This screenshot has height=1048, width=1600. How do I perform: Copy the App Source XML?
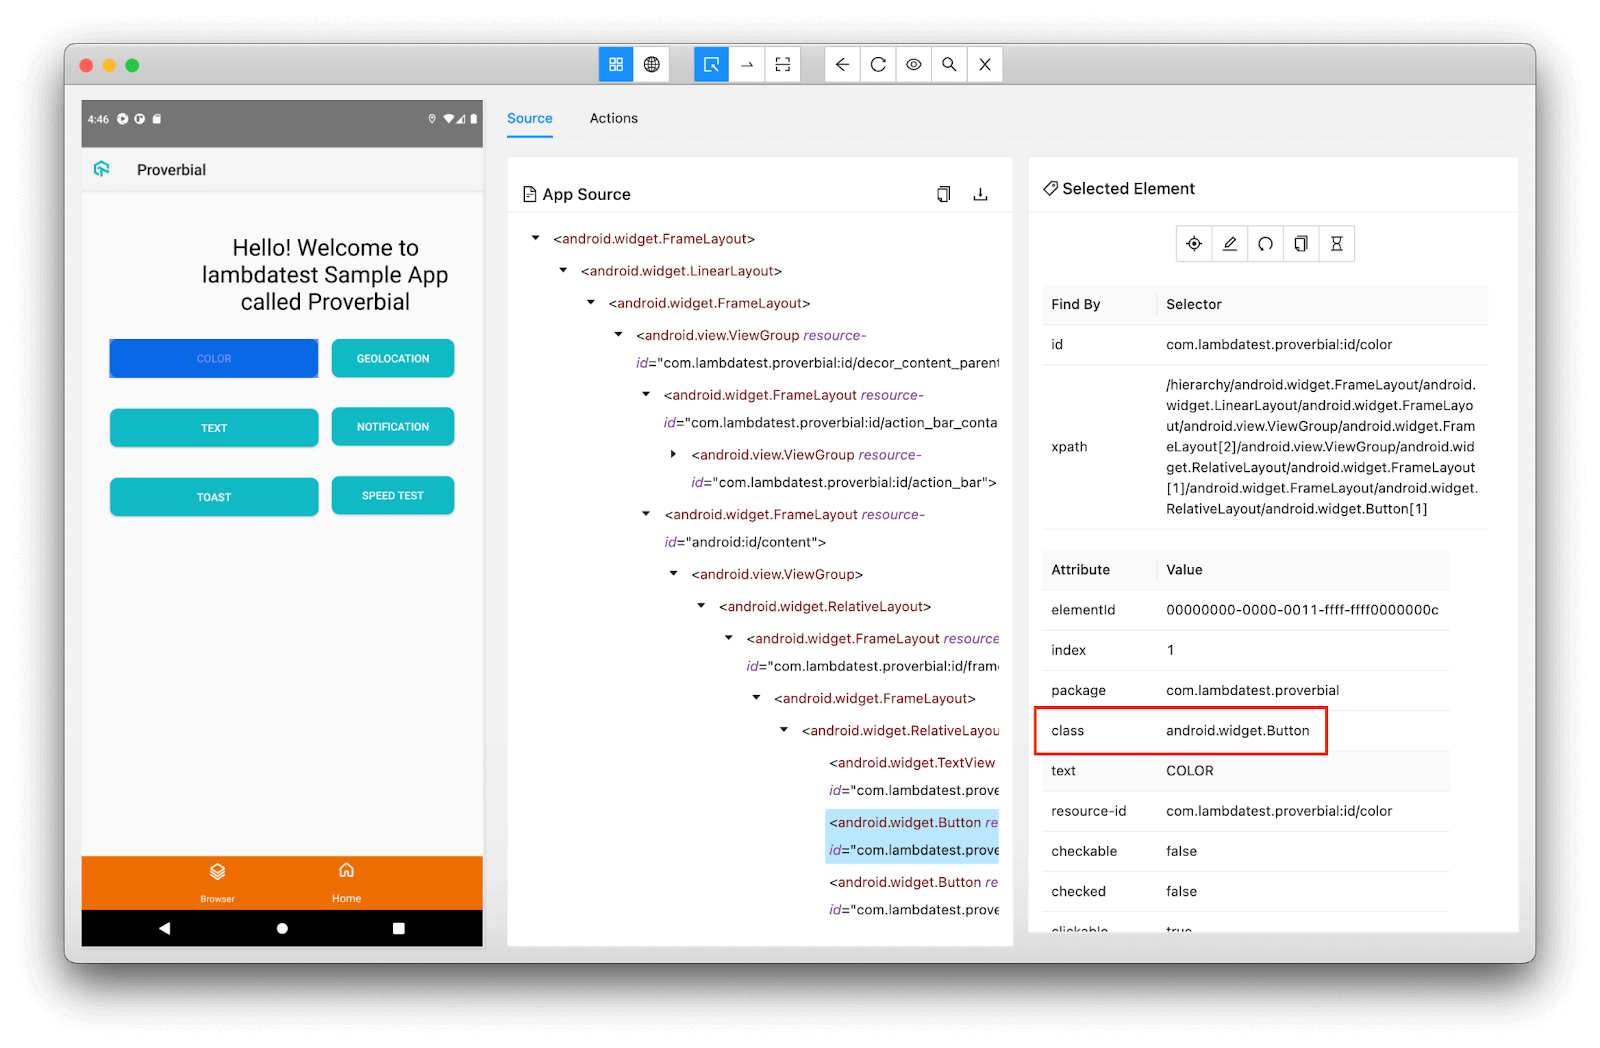point(944,194)
